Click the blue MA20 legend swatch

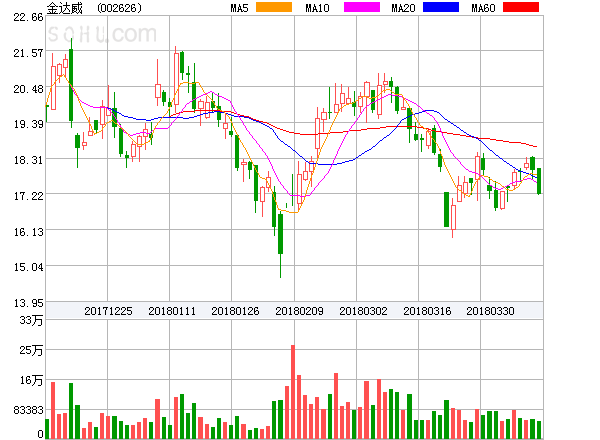[441, 7]
